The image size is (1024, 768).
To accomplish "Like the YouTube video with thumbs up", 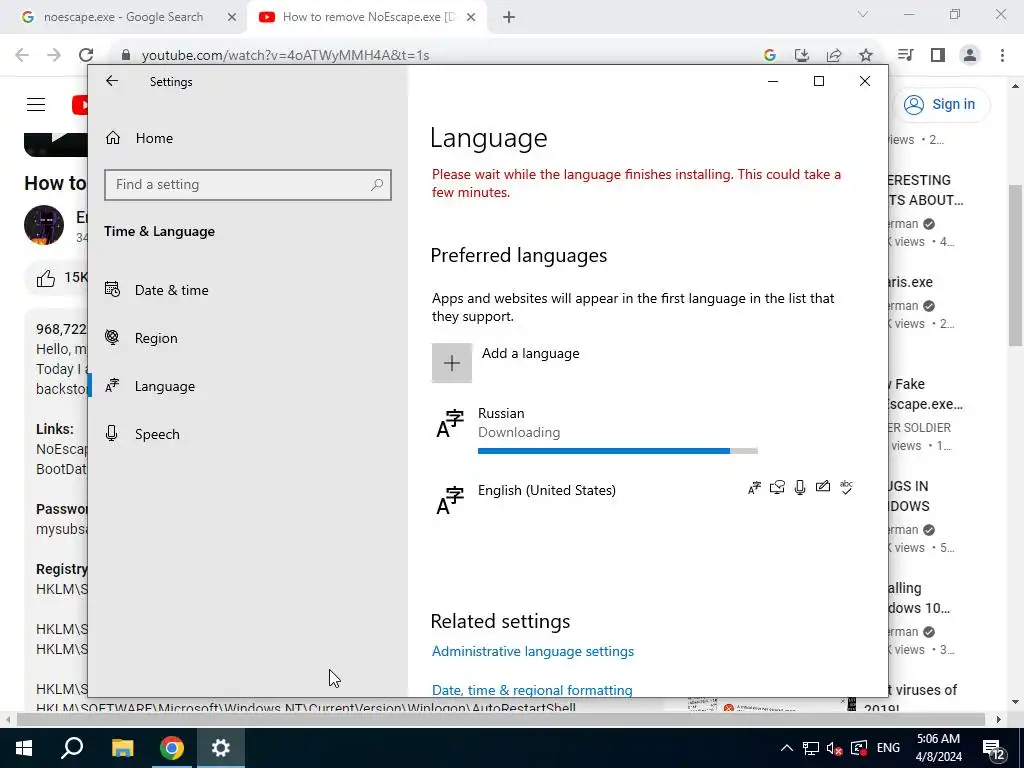I will pos(46,279).
